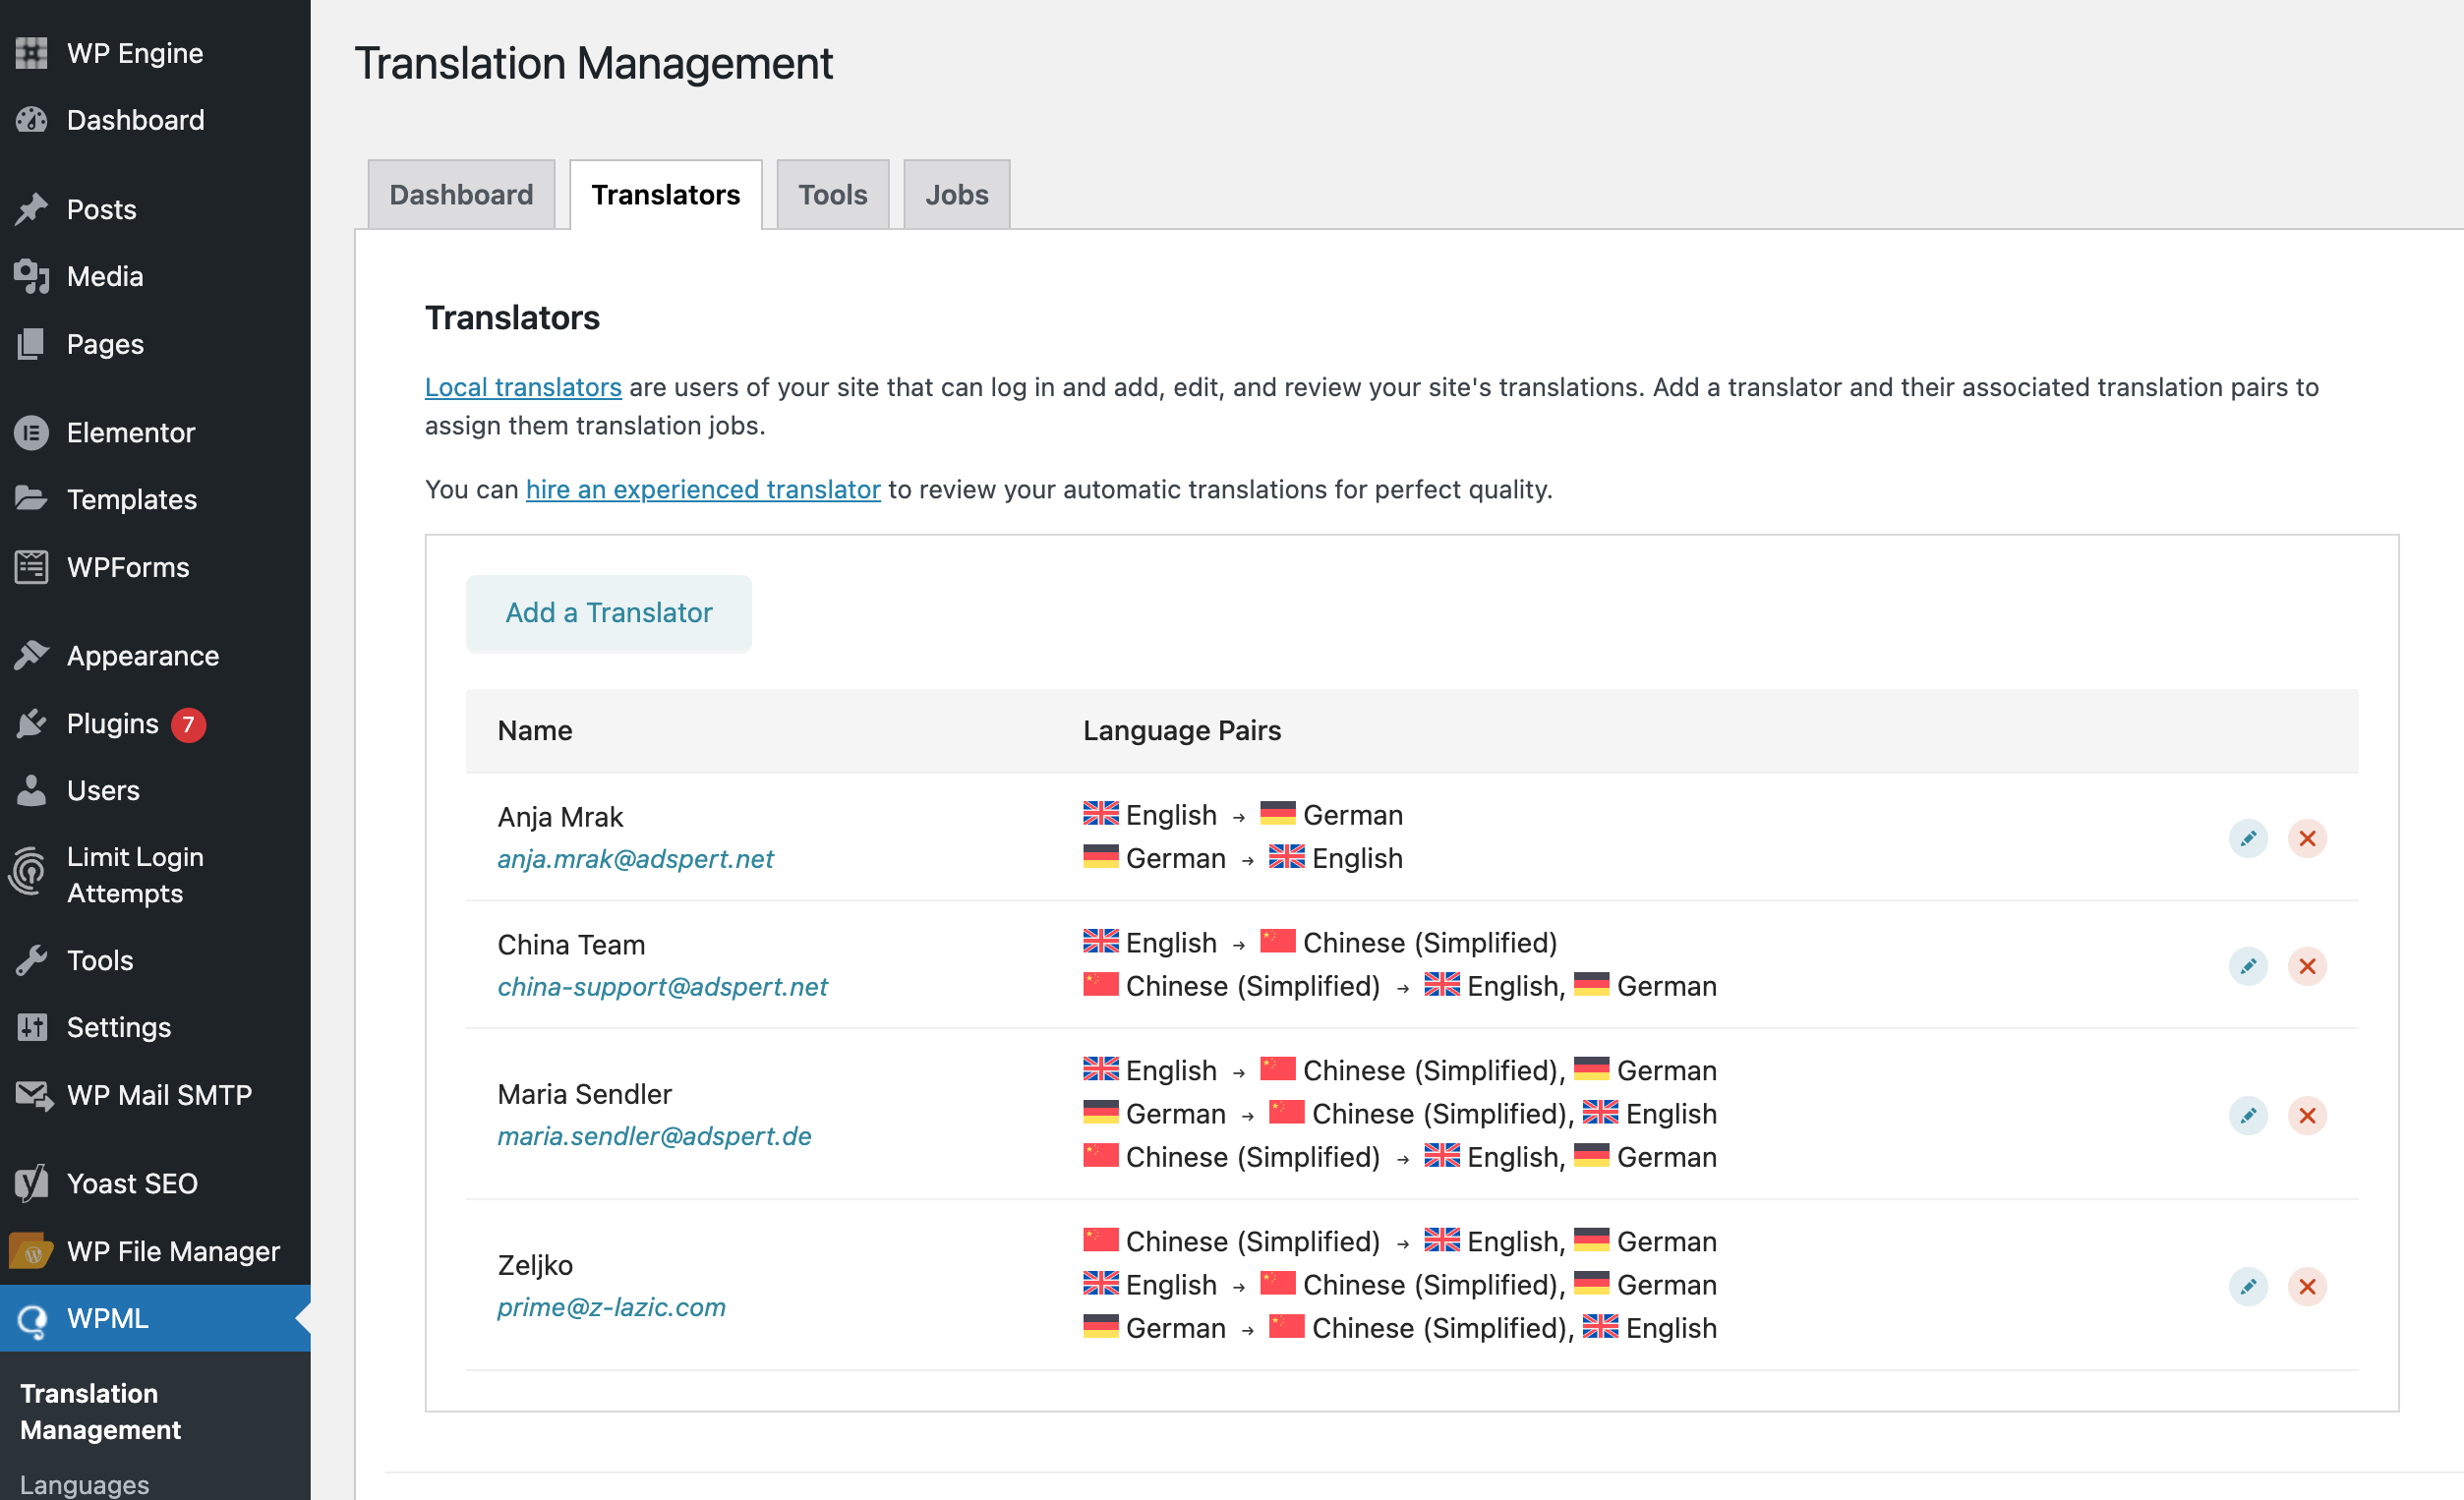Click the Plugins icon in sidebar

click(x=31, y=723)
